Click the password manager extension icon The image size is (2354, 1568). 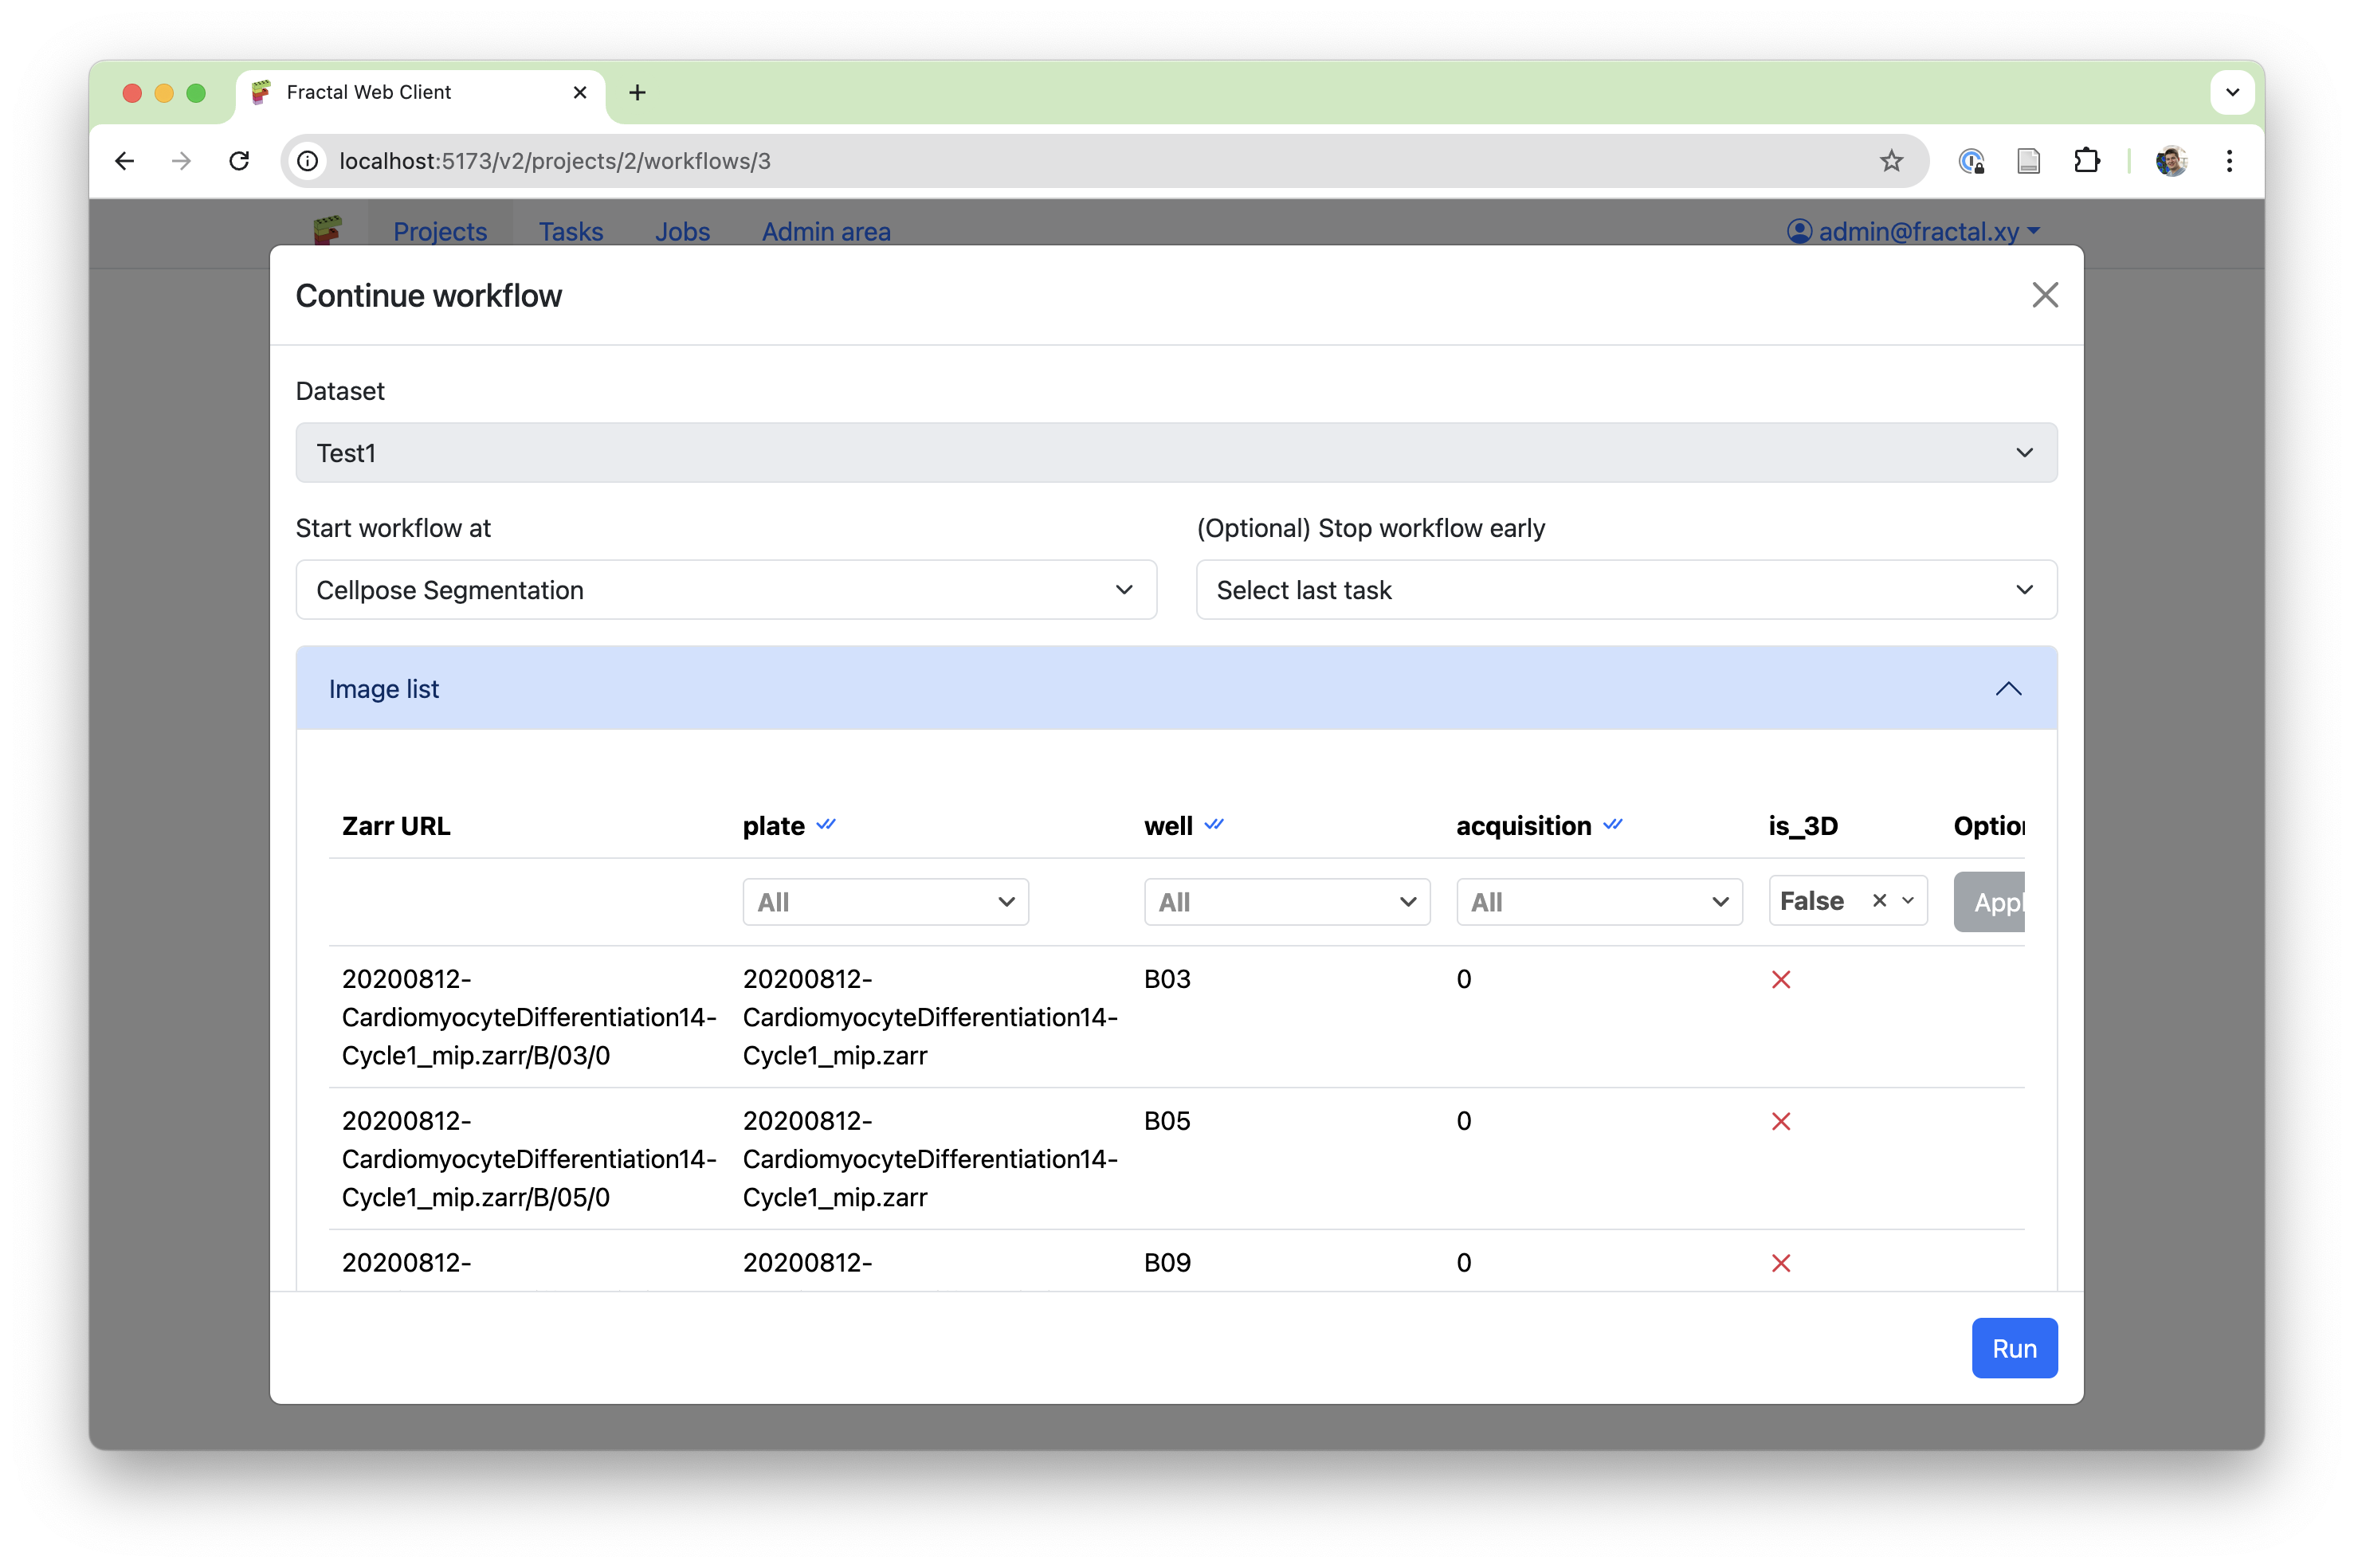[1971, 161]
